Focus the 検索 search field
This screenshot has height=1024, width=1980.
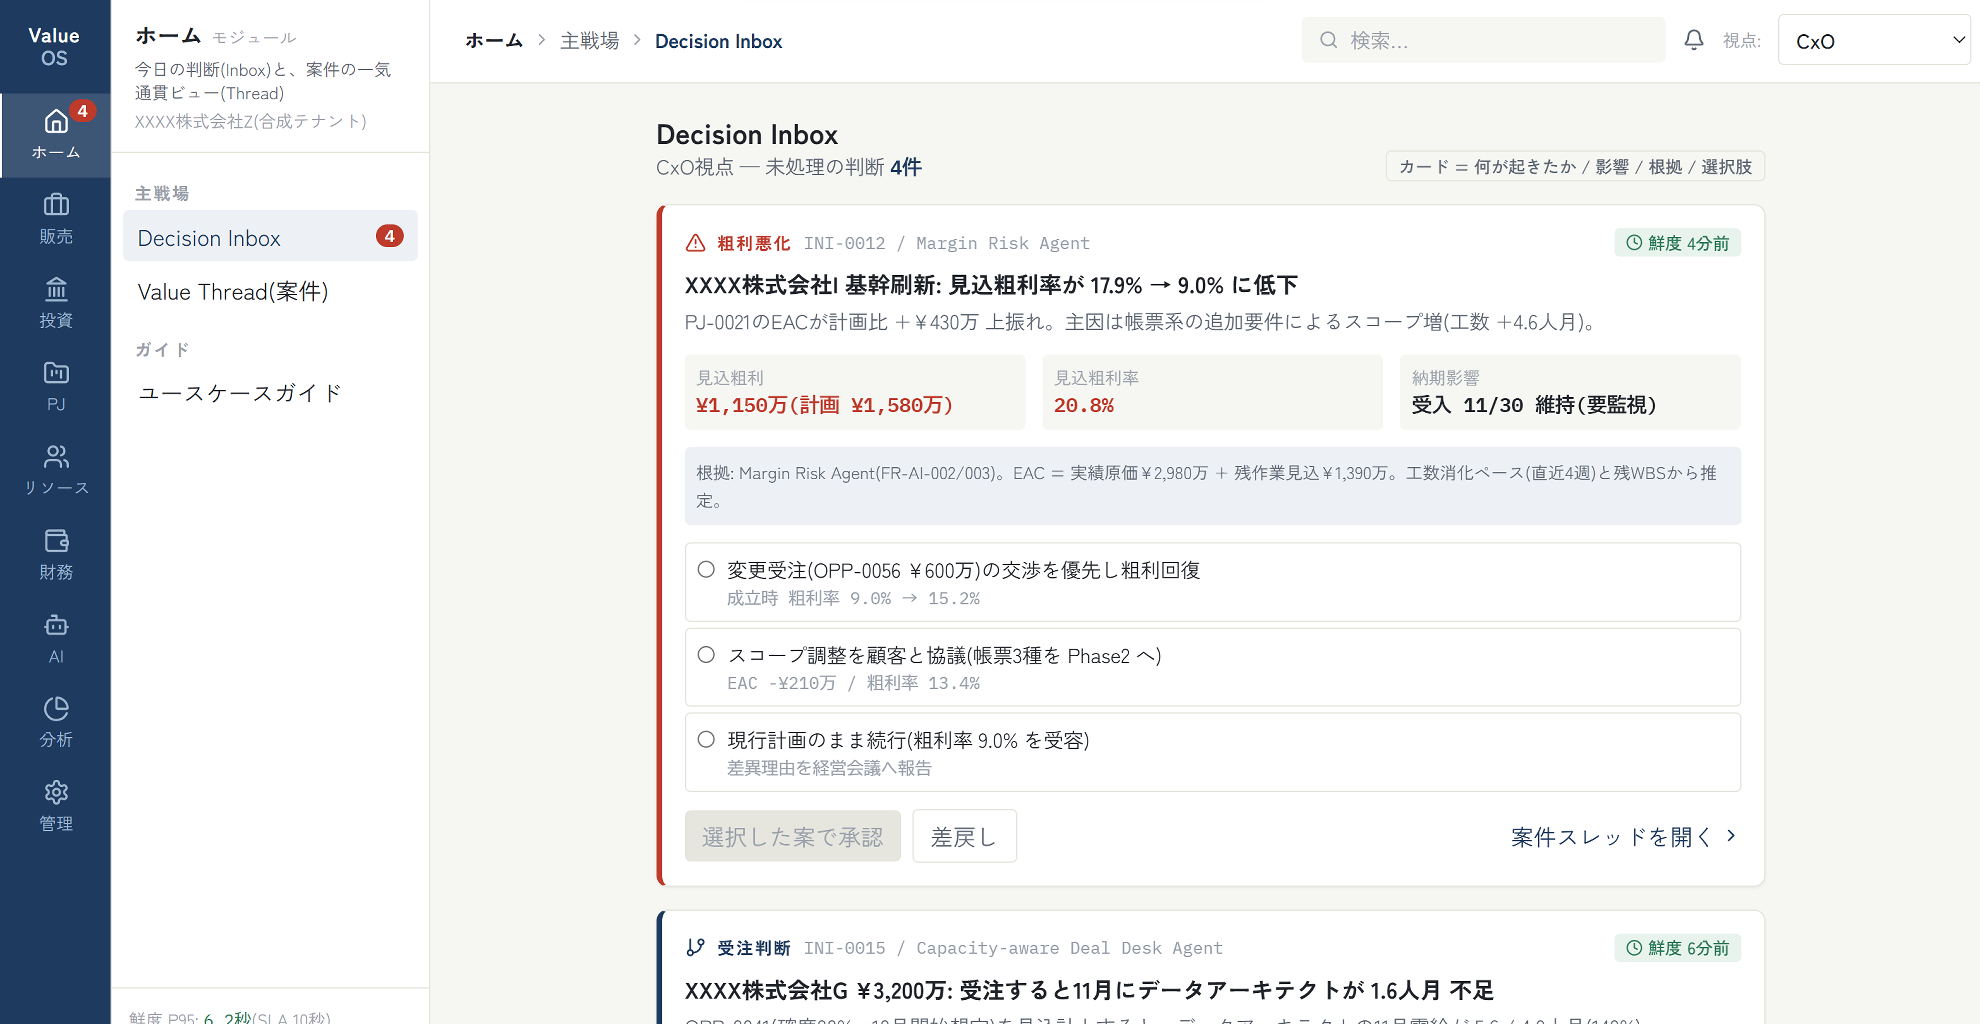(1483, 40)
